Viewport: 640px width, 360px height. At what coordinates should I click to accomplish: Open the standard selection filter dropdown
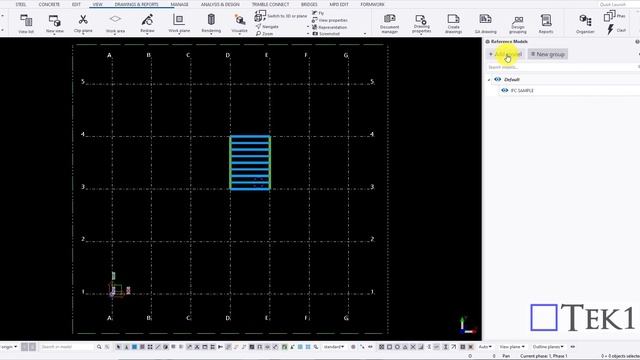pyautogui.click(x=334, y=347)
